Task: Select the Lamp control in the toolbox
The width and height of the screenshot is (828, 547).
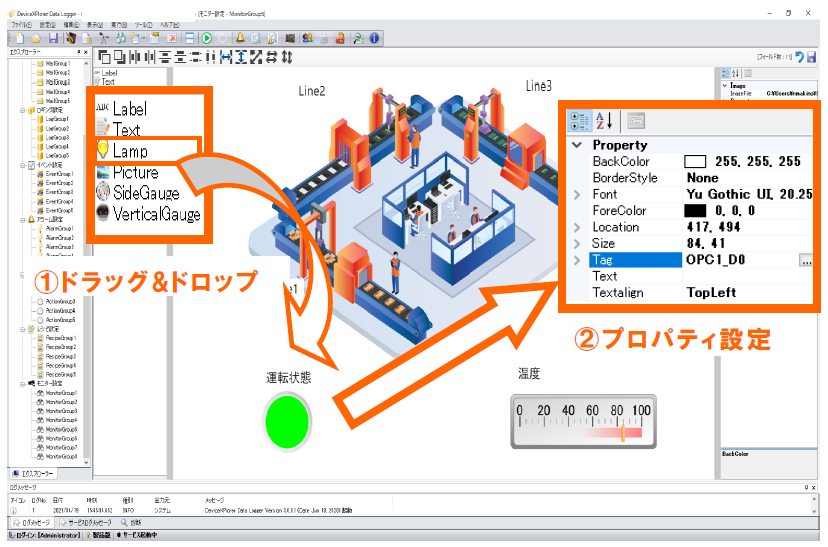Action: coord(128,151)
